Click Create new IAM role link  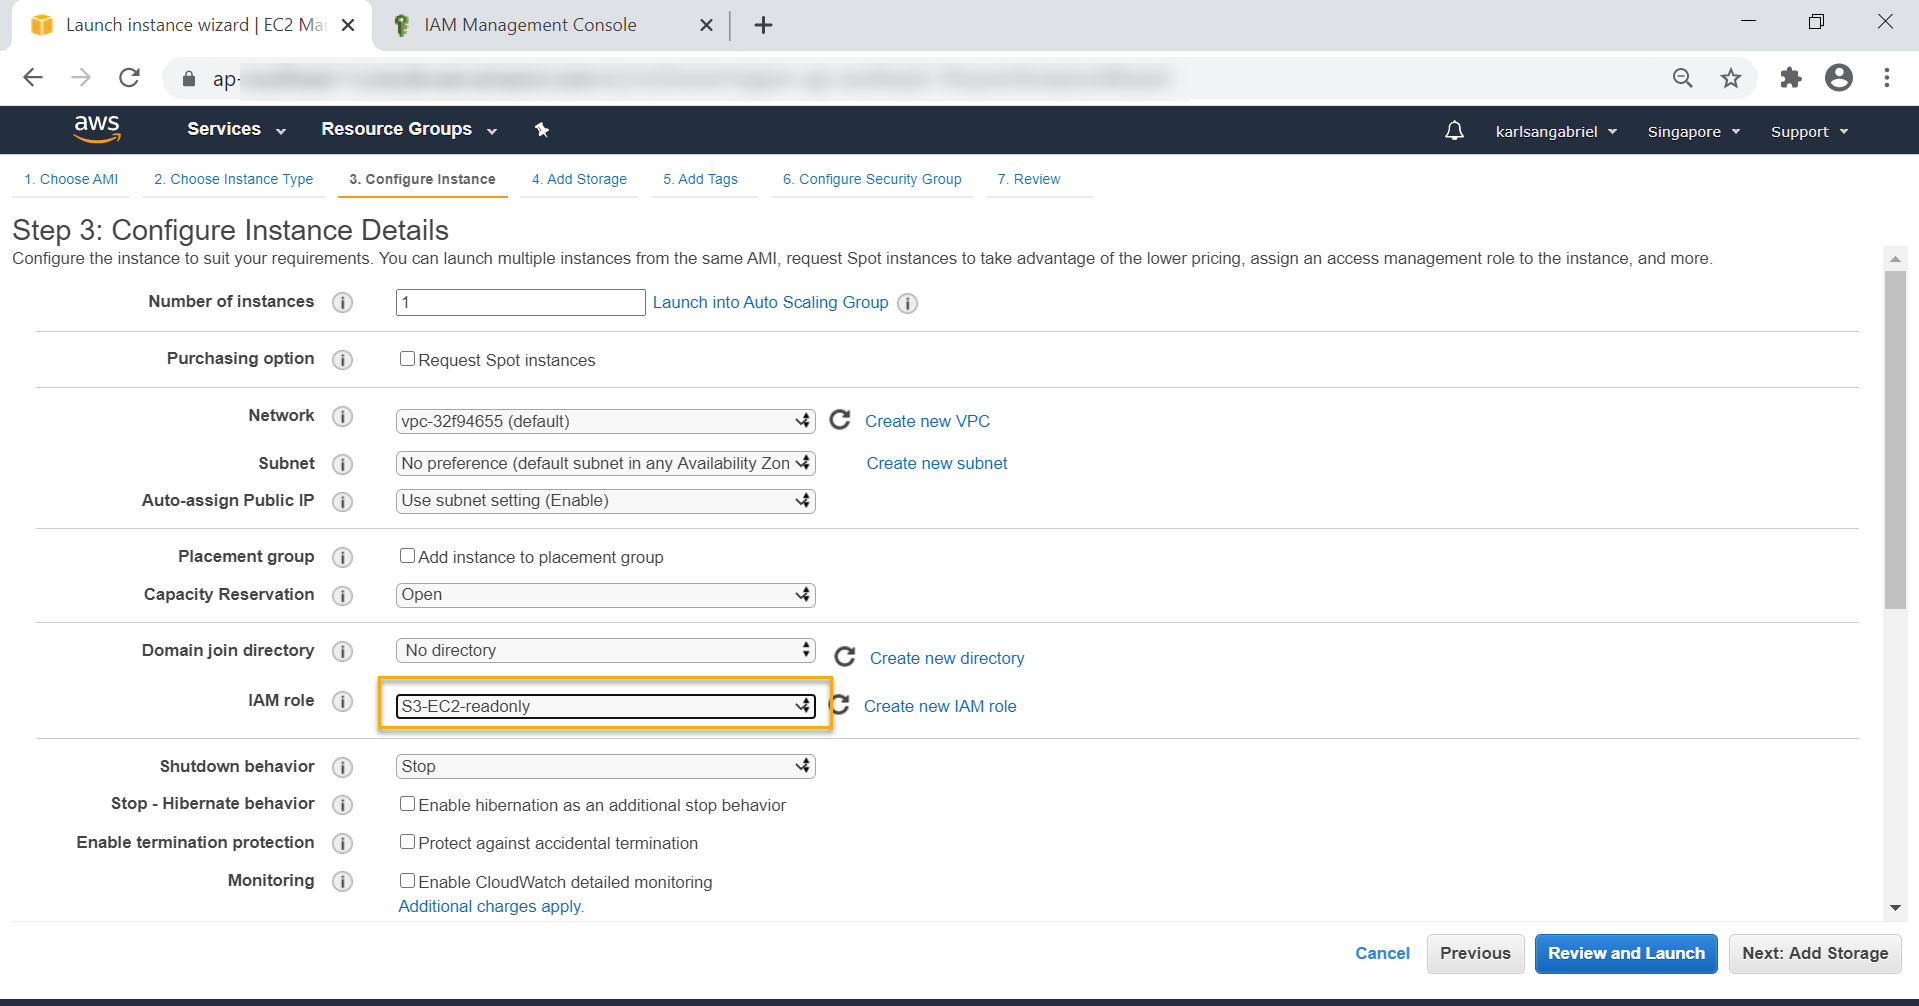click(940, 706)
